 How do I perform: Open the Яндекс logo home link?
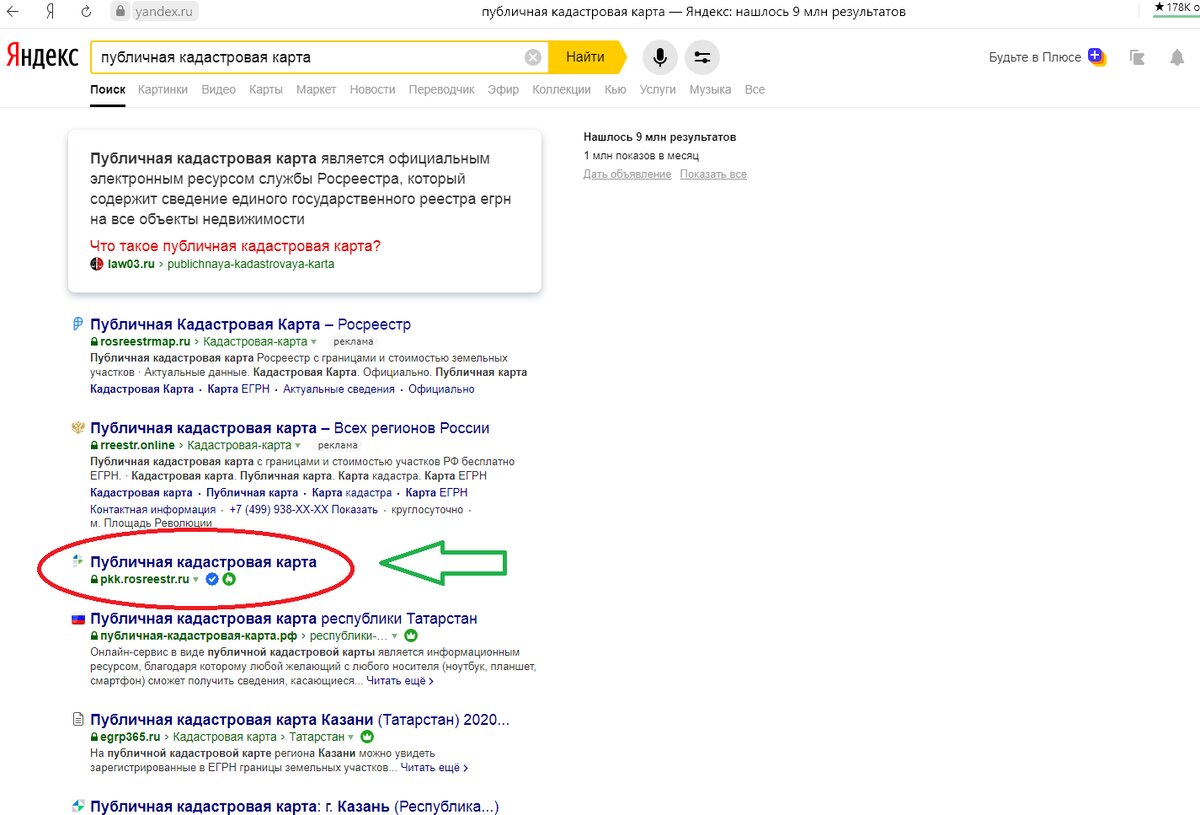[x=42, y=57]
